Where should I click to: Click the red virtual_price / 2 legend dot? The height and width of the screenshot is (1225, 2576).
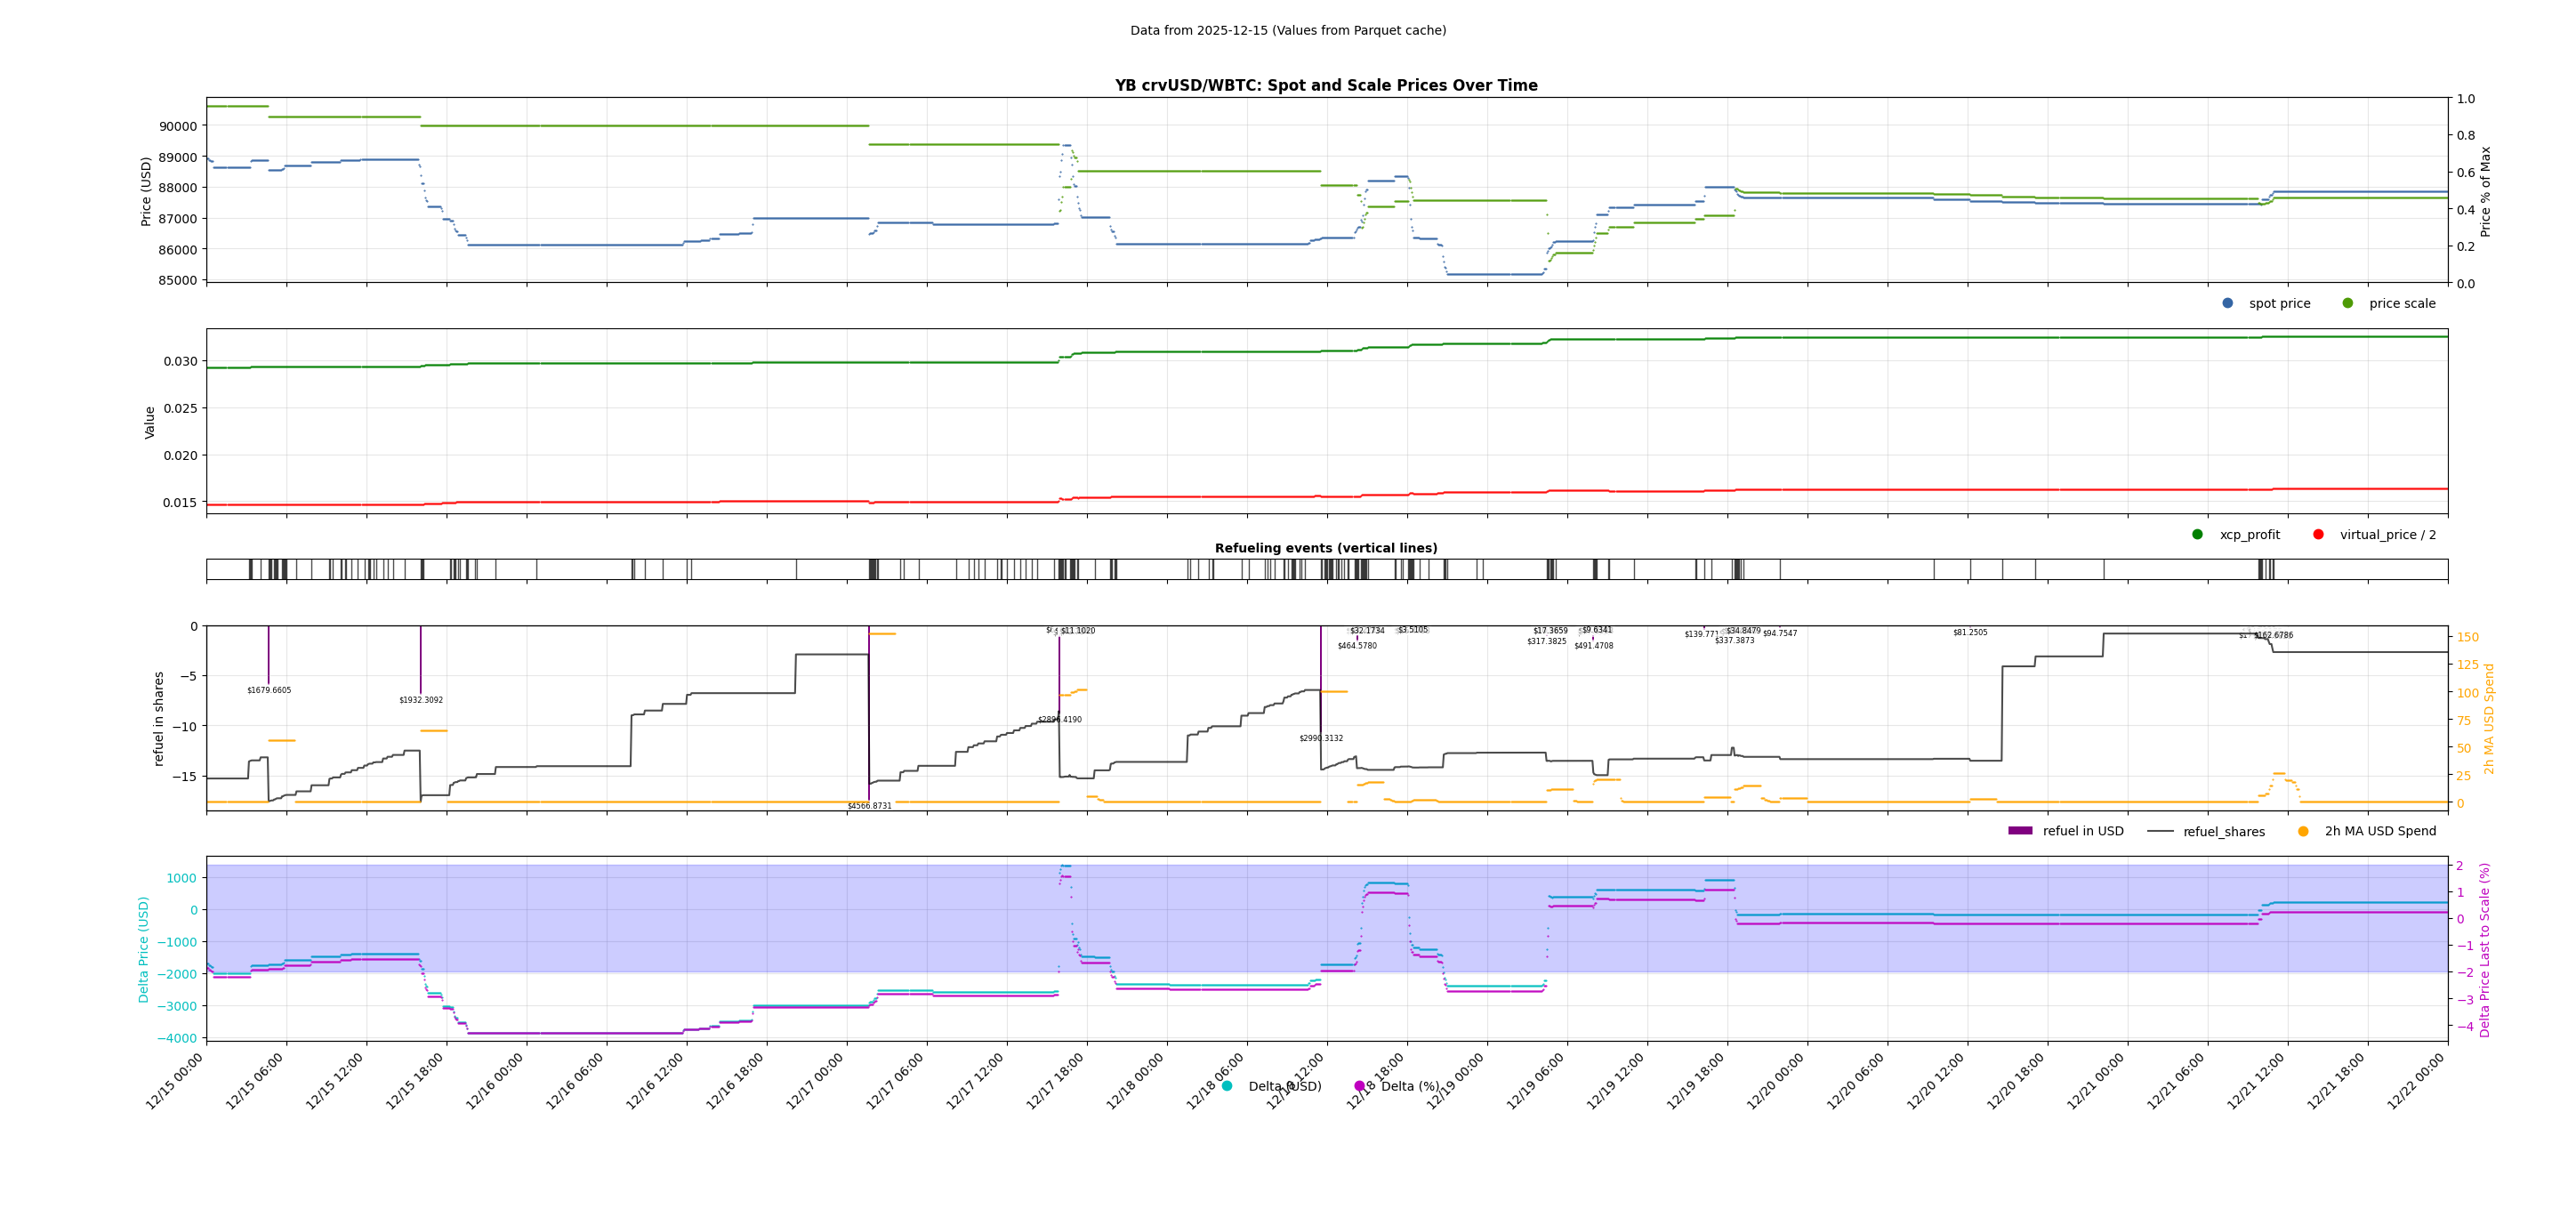coord(2318,534)
